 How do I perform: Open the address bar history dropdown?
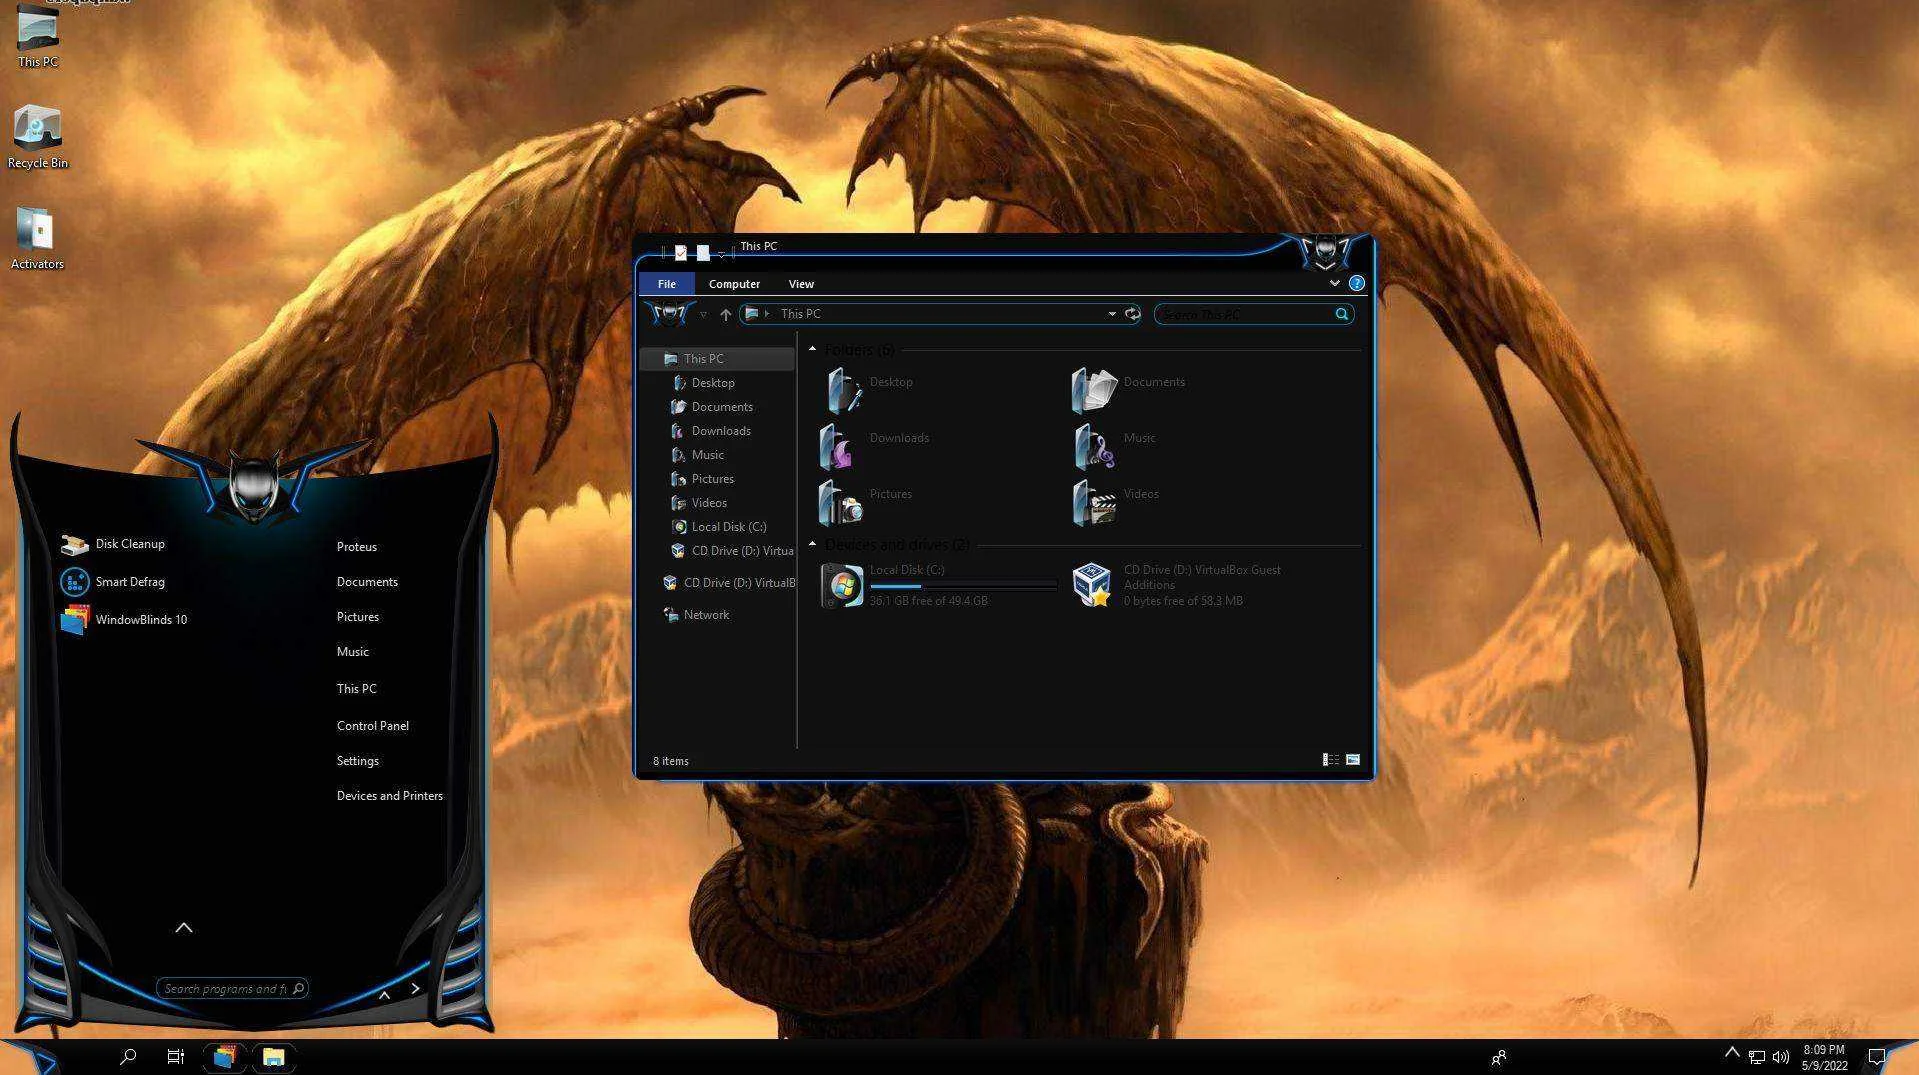pos(1112,314)
